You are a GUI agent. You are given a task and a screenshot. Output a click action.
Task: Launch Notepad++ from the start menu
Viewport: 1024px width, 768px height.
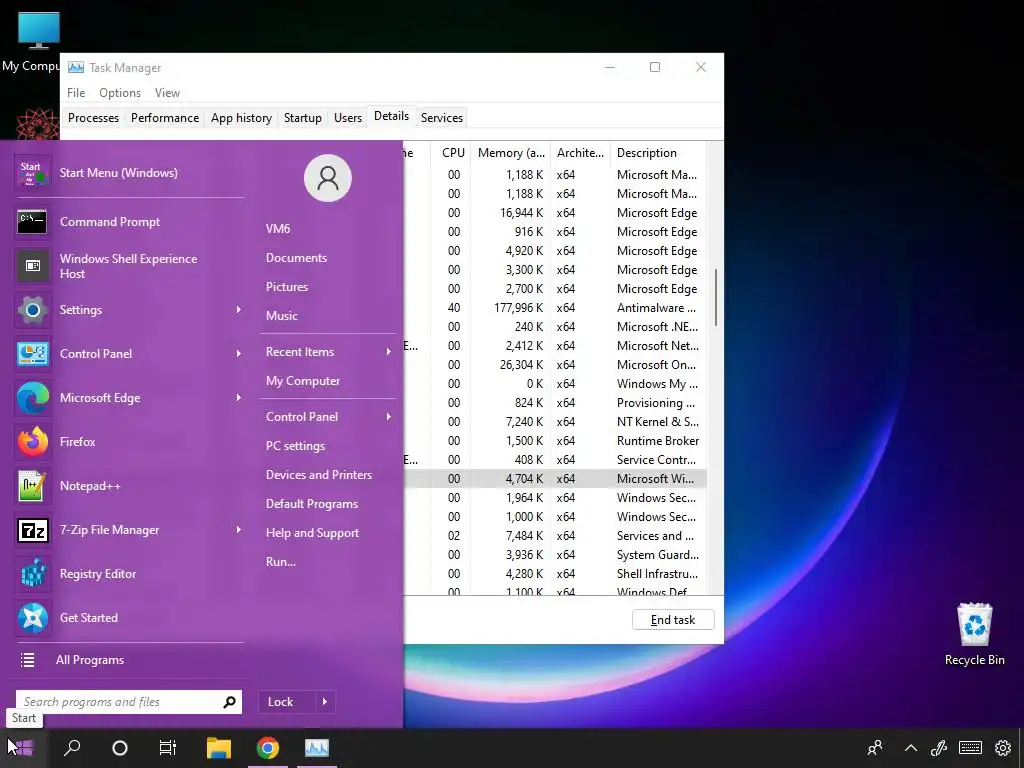pyautogui.click(x=129, y=486)
